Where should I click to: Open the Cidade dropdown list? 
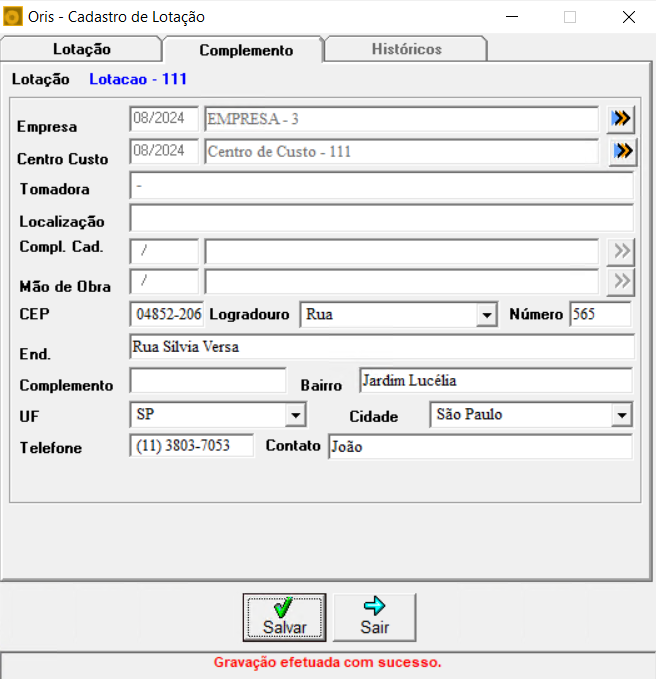(622, 415)
